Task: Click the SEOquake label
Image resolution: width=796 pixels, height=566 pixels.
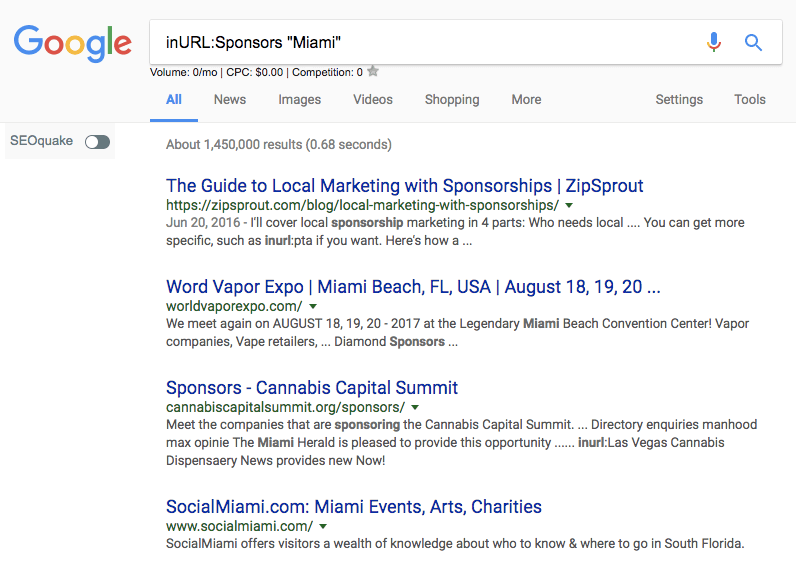Action: [x=42, y=141]
